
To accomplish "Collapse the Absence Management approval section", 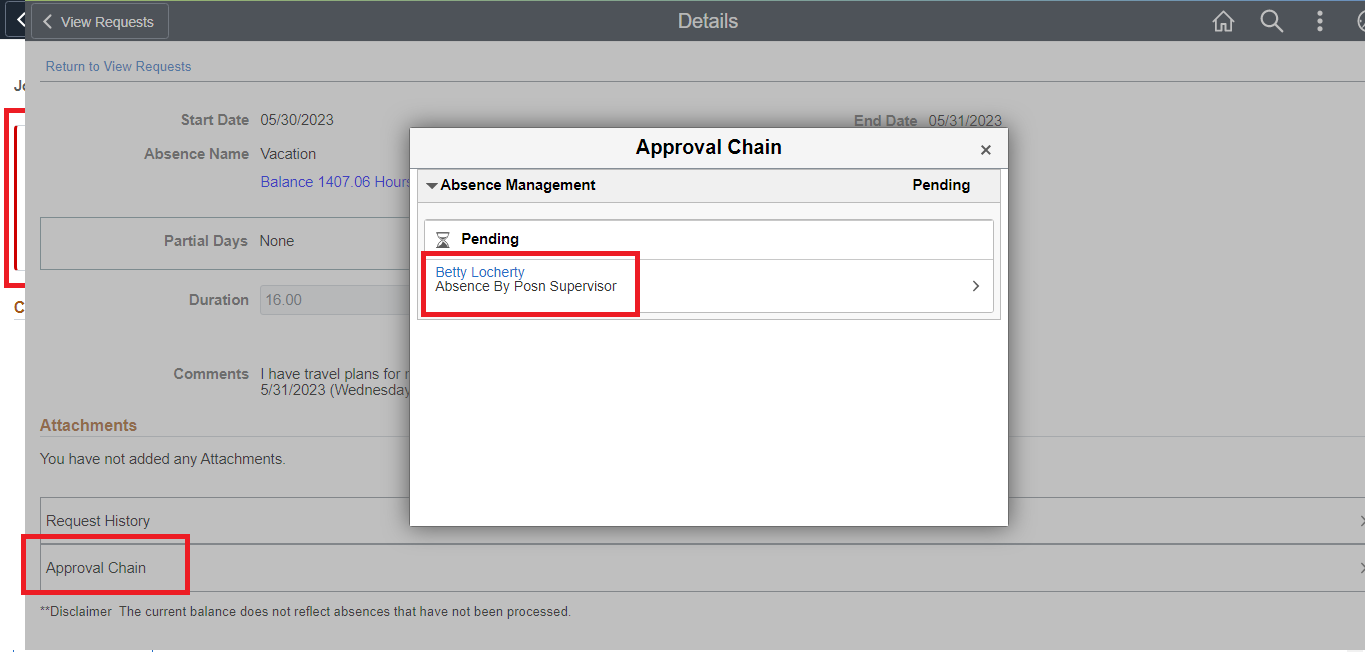I will click(x=431, y=185).
